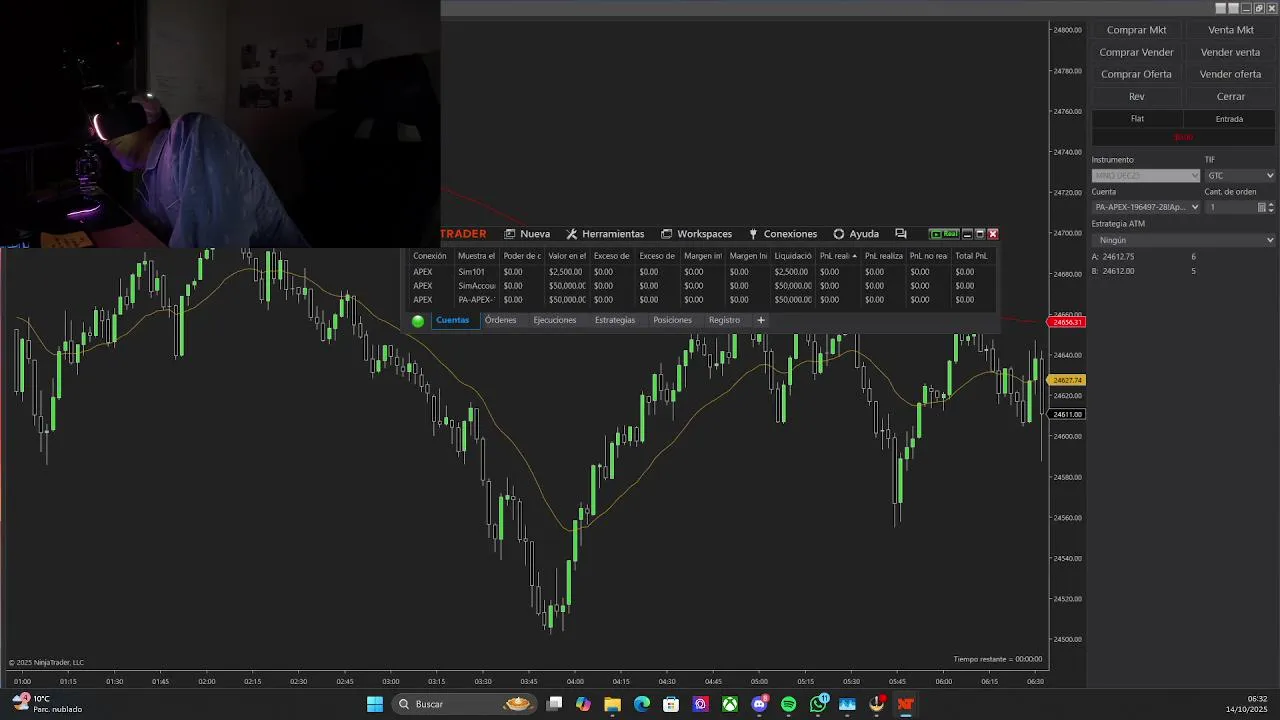This screenshot has height=720, width=1280.
Task: Click the 24611.00 current price marker
Action: pyautogui.click(x=1066, y=414)
